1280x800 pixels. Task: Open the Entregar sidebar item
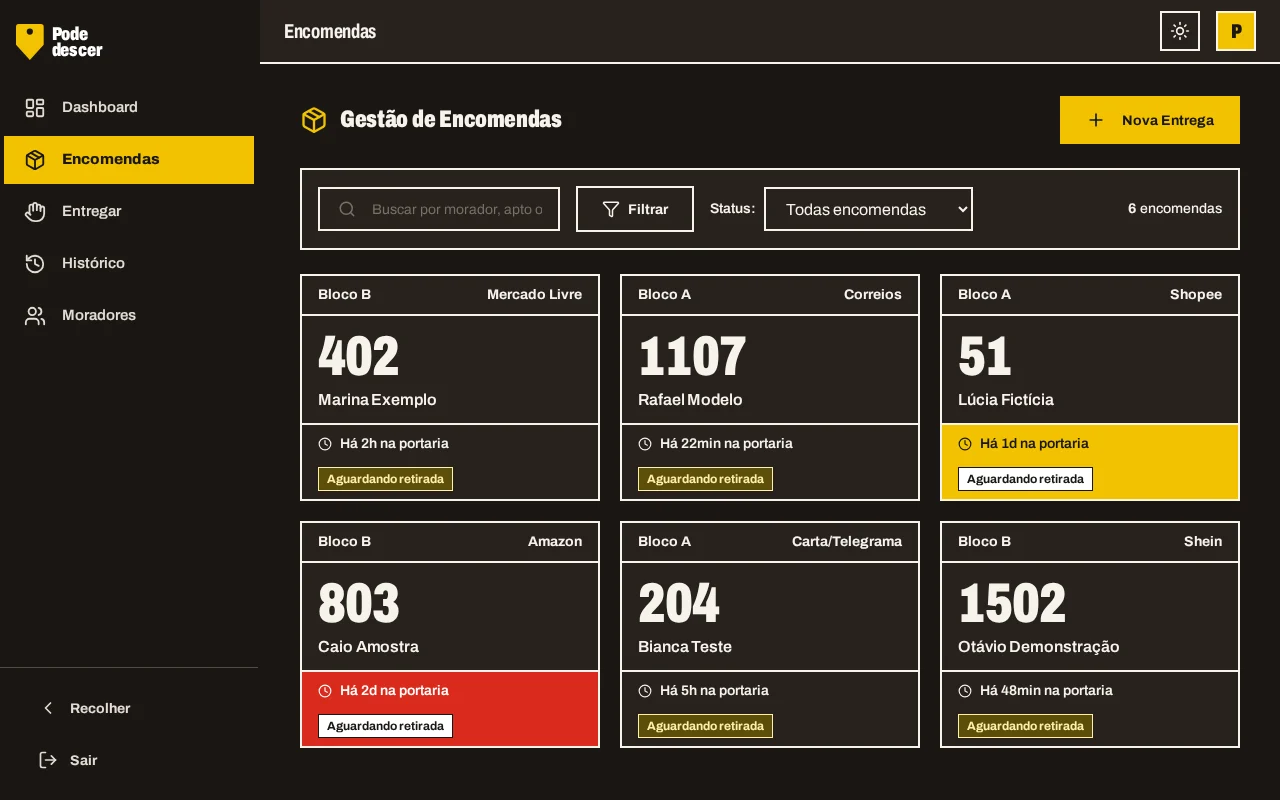click(x=129, y=211)
